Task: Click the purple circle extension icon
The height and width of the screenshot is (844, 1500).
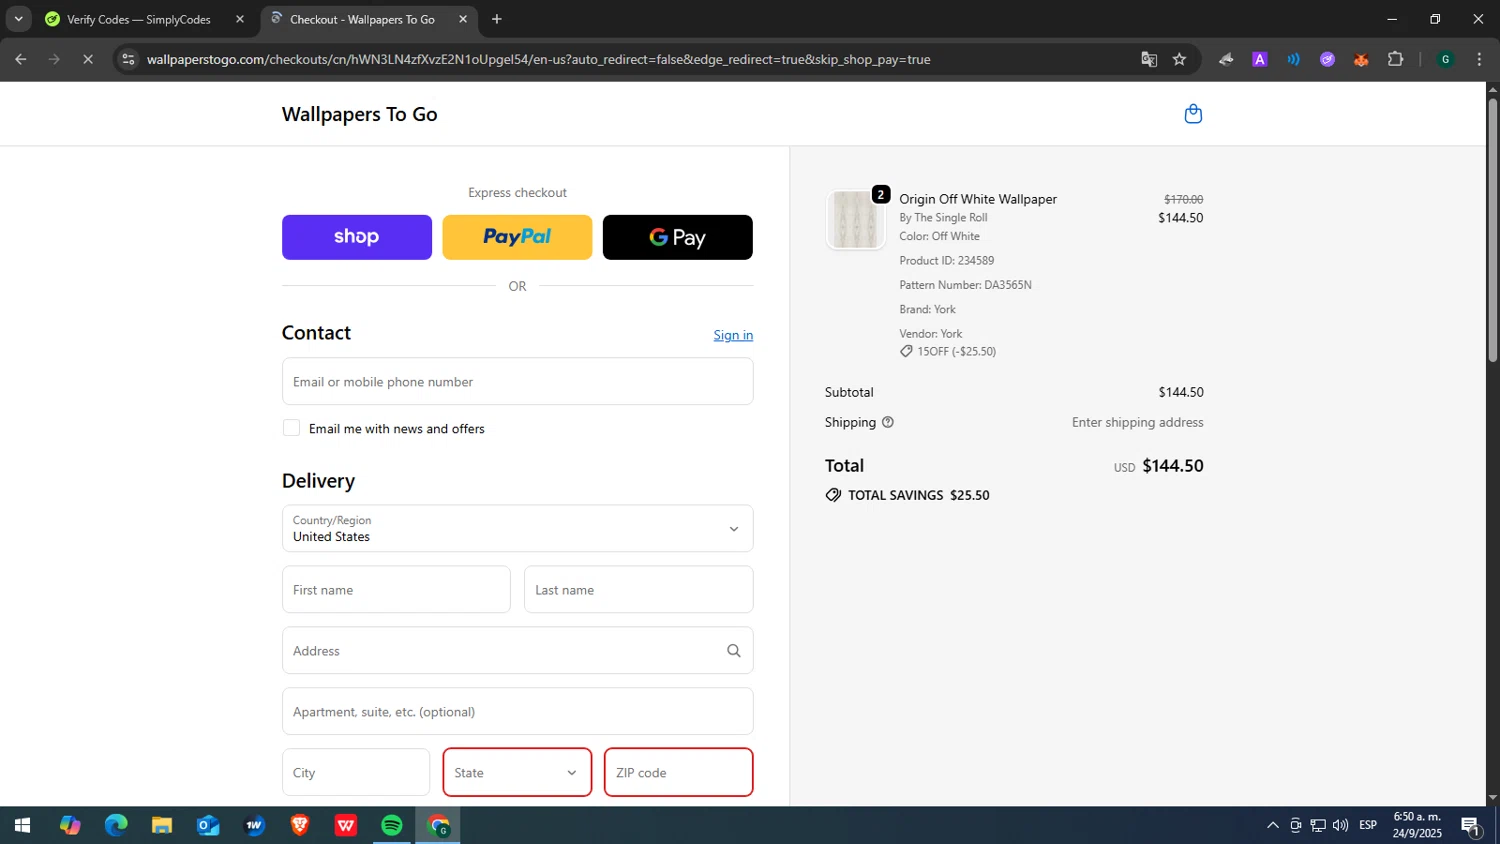Action: click(1327, 59)
